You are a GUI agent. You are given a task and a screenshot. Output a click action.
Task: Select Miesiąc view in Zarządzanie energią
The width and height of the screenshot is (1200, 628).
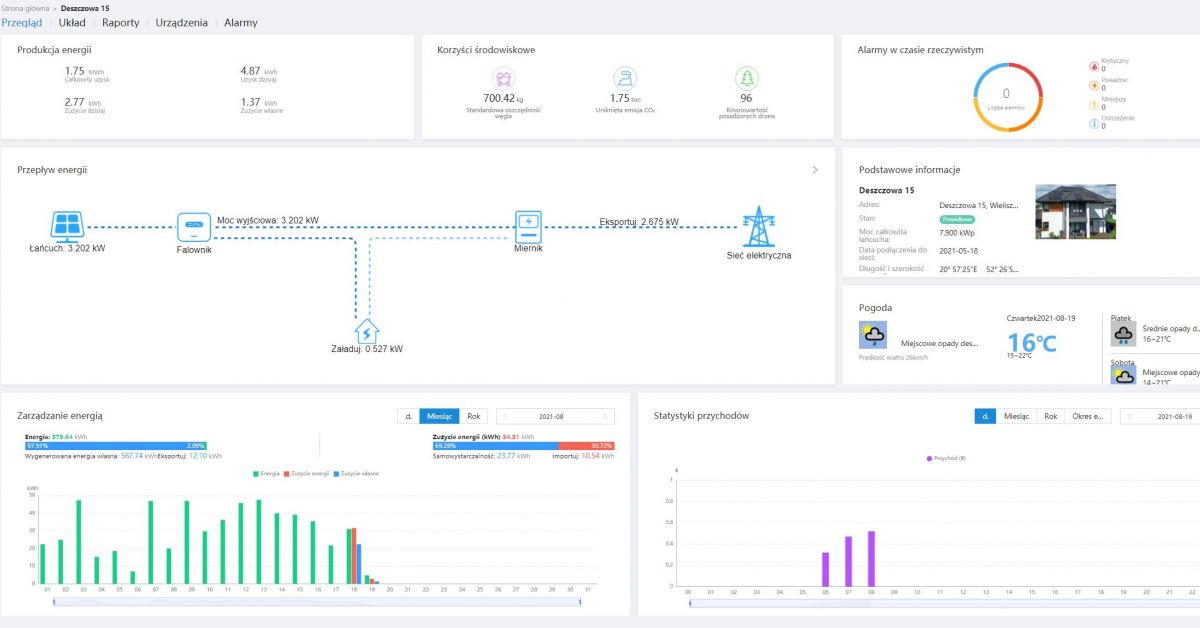[440, 416]
